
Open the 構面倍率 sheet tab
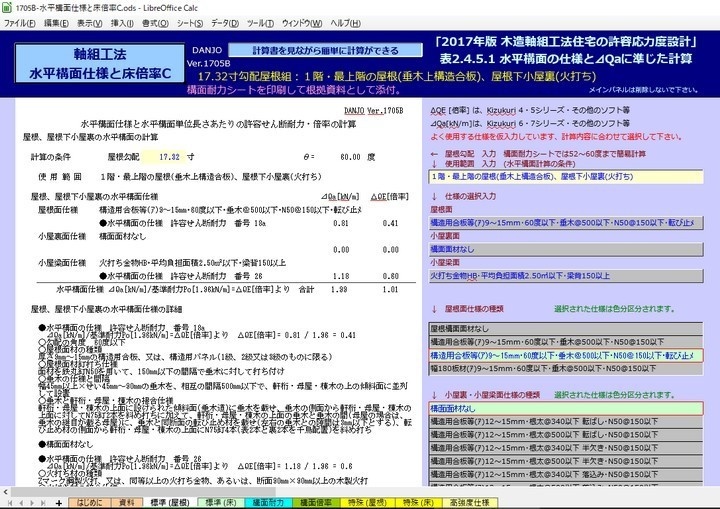point(316,503)
